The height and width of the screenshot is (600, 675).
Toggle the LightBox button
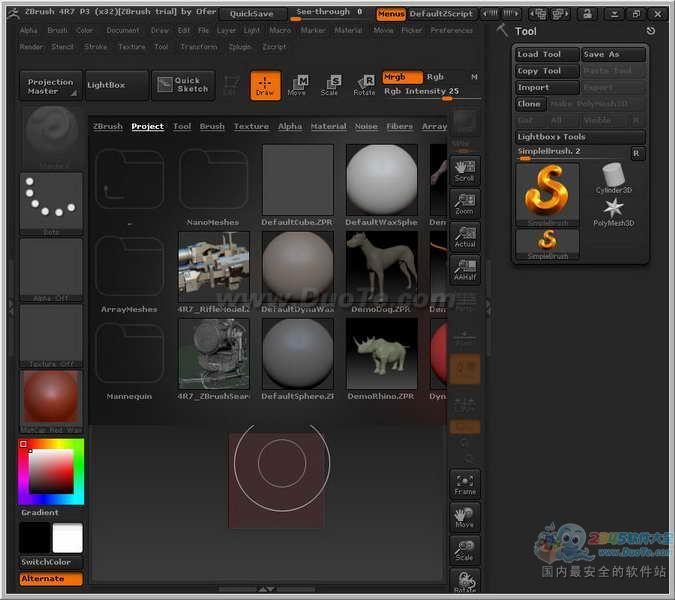[117, 85]
